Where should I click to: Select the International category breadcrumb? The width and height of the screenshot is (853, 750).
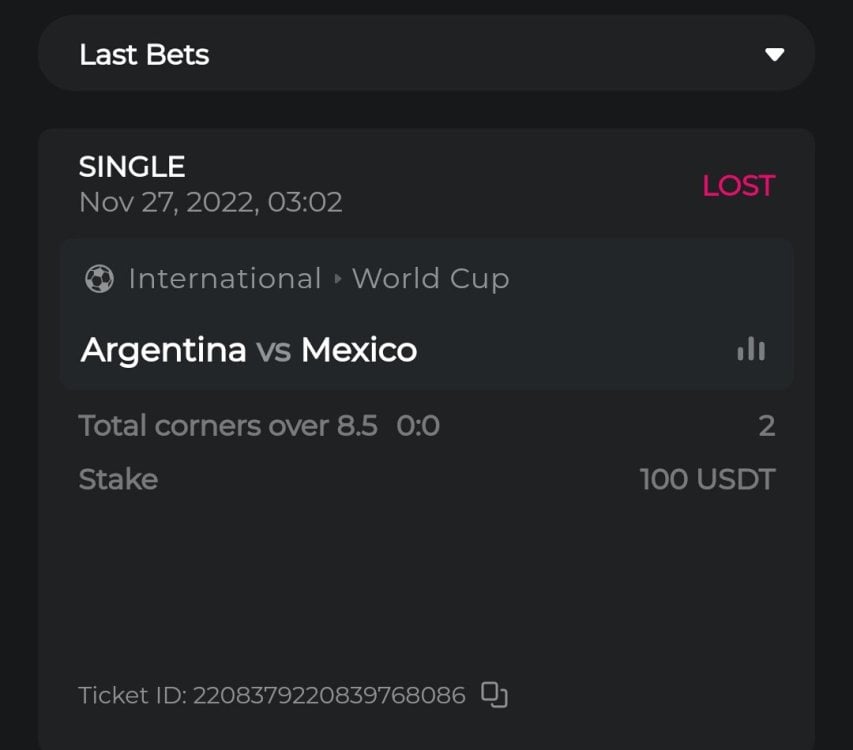(225, 278)
